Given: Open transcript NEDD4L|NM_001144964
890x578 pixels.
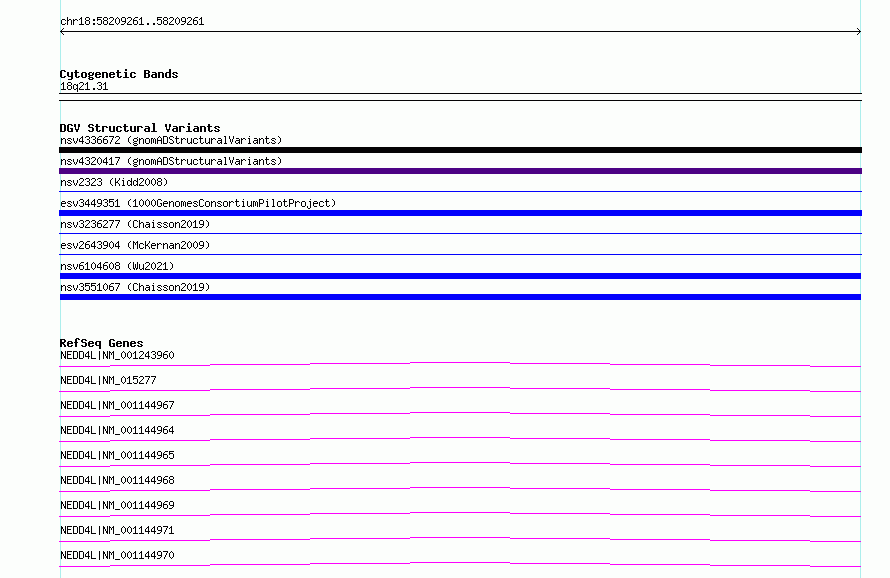Looking at the screenshot, I should click(x=117, y=430).
